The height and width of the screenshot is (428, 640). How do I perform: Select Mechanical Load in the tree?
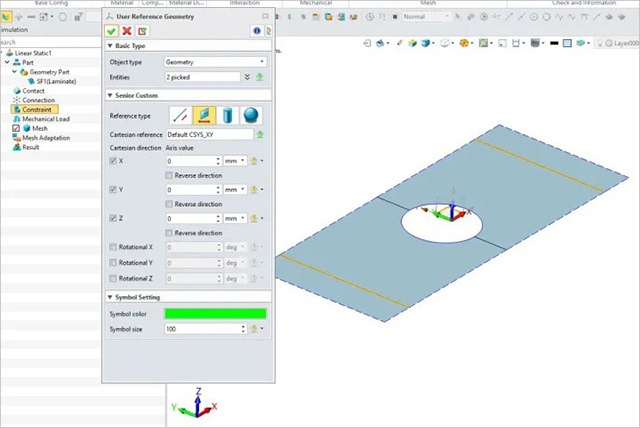click(46, 119)
